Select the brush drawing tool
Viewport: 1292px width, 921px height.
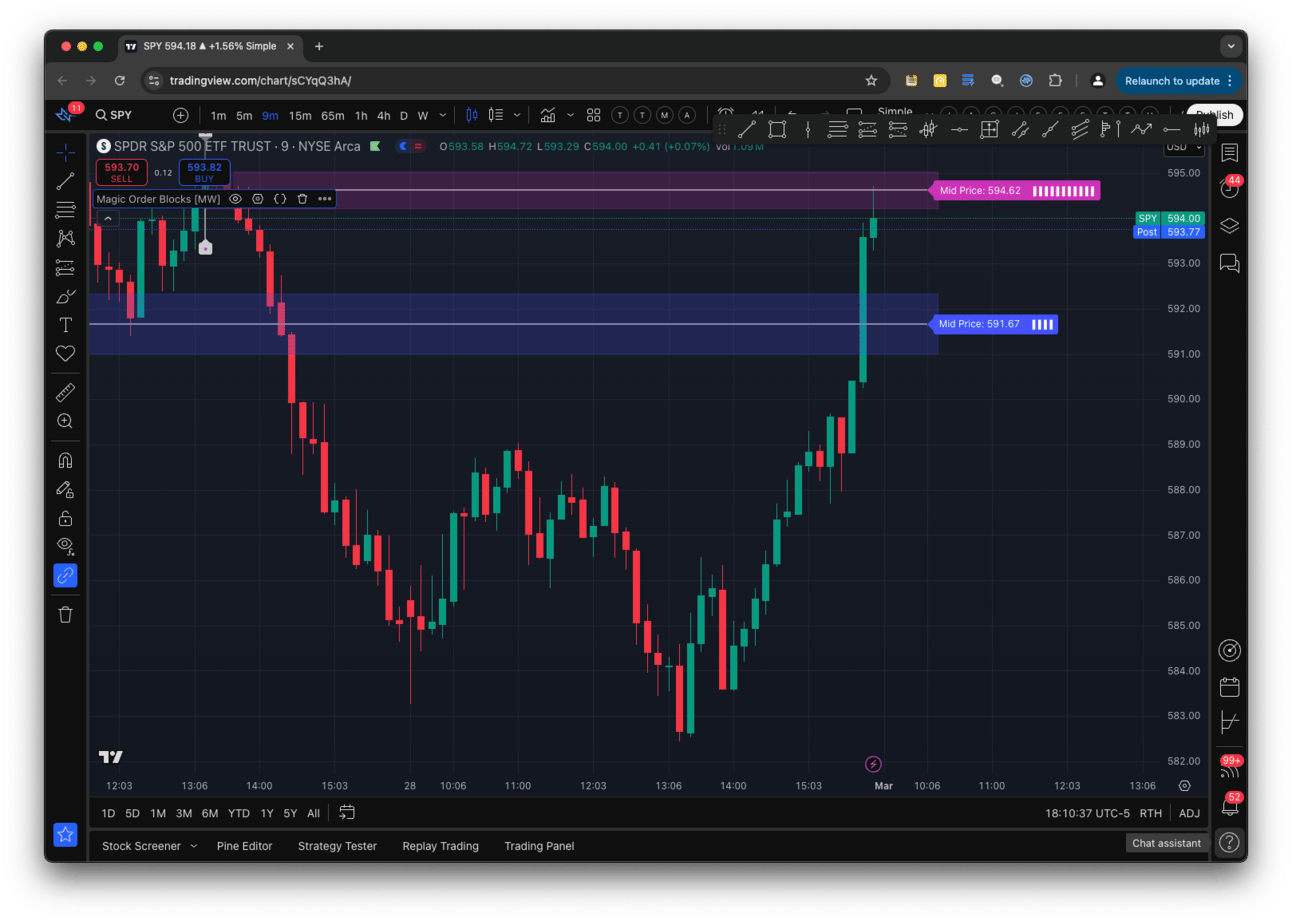(x=65, y=296)
